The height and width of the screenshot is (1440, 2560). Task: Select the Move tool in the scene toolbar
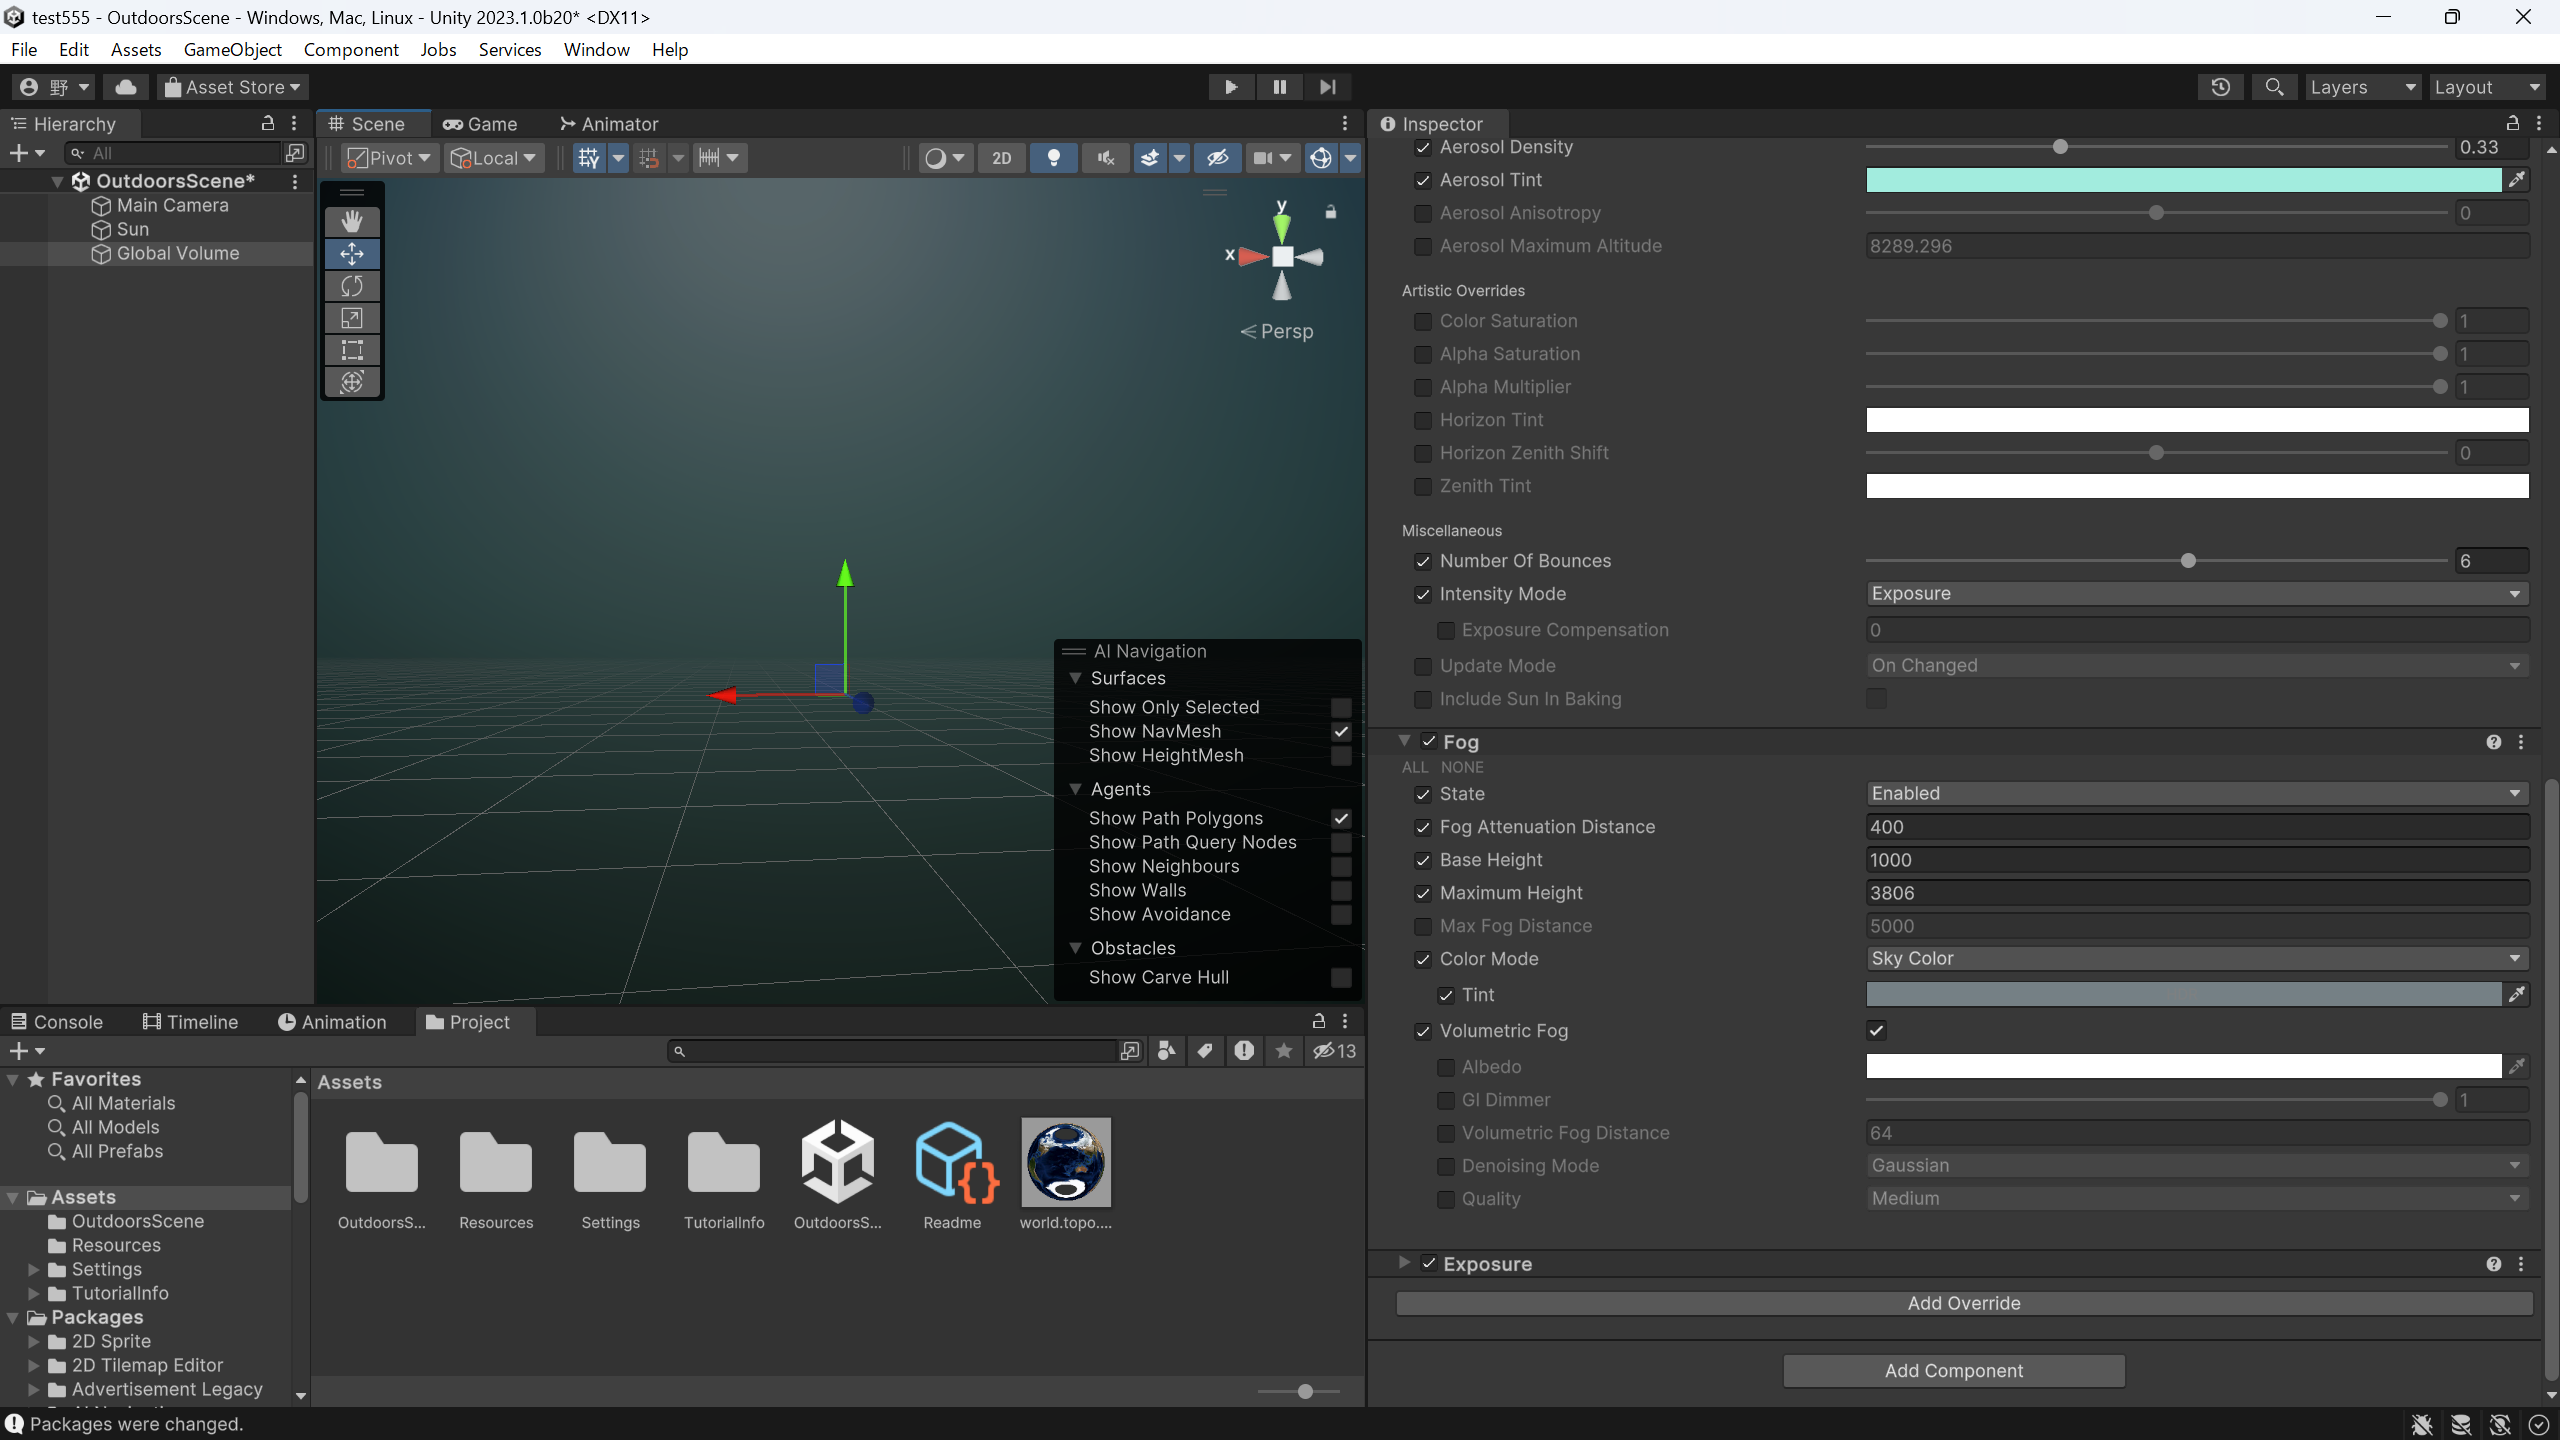point(352,254)
